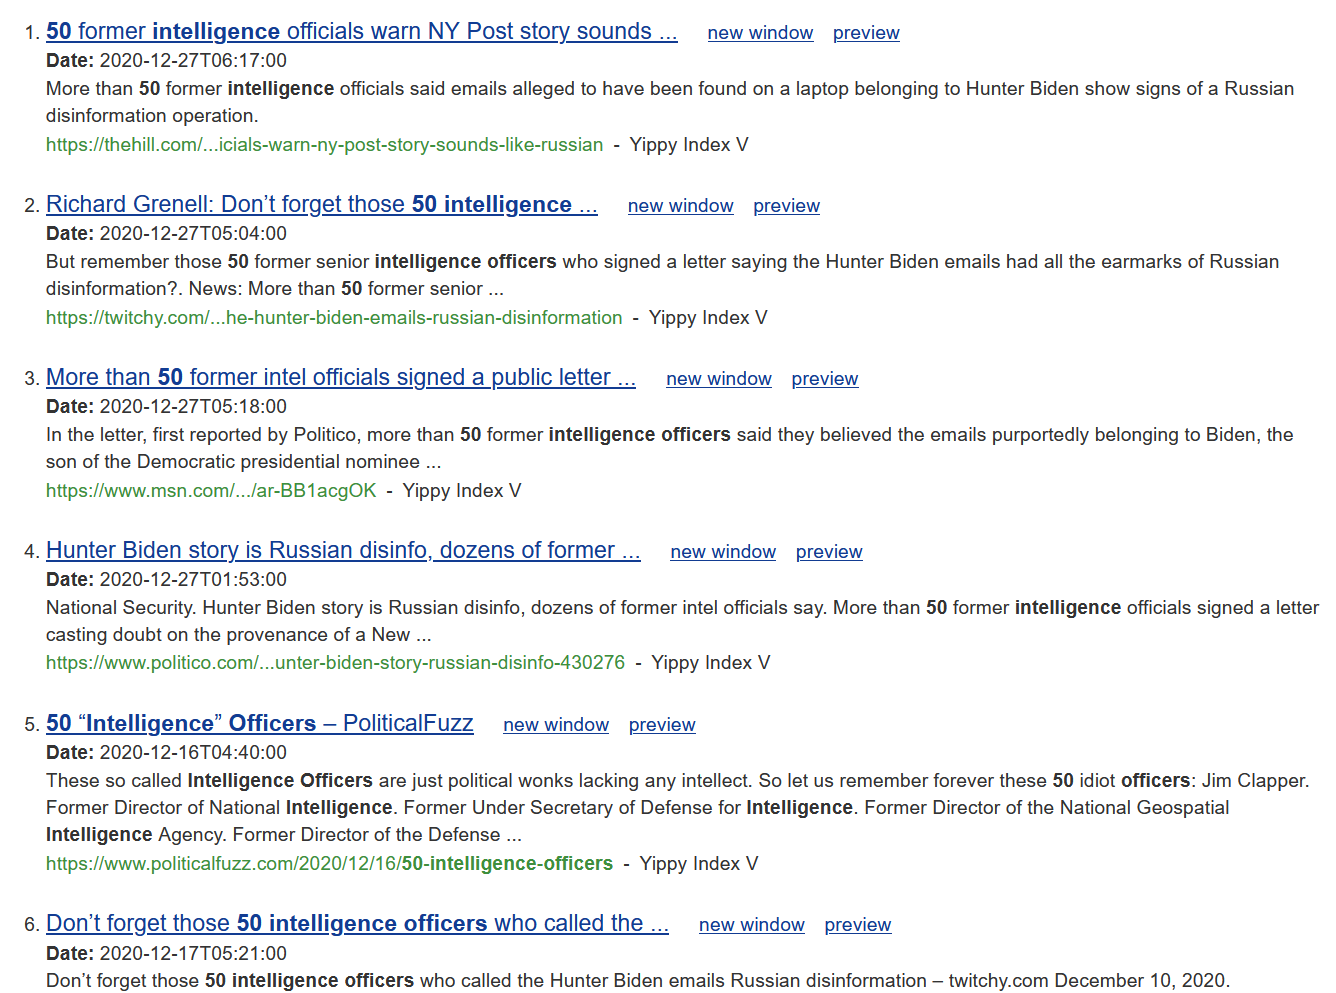Click date text 2020-12-17T05:21:00
Viewport: 1336px width, 993px height.
[x=193, y=954]
